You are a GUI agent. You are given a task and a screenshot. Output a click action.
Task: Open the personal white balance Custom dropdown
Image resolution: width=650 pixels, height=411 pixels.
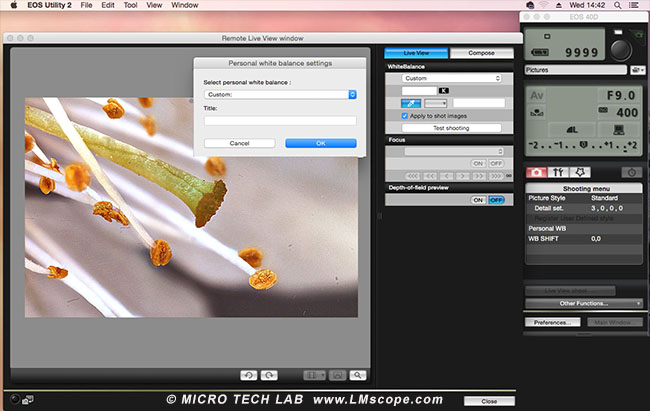click(x=280, y=95)
